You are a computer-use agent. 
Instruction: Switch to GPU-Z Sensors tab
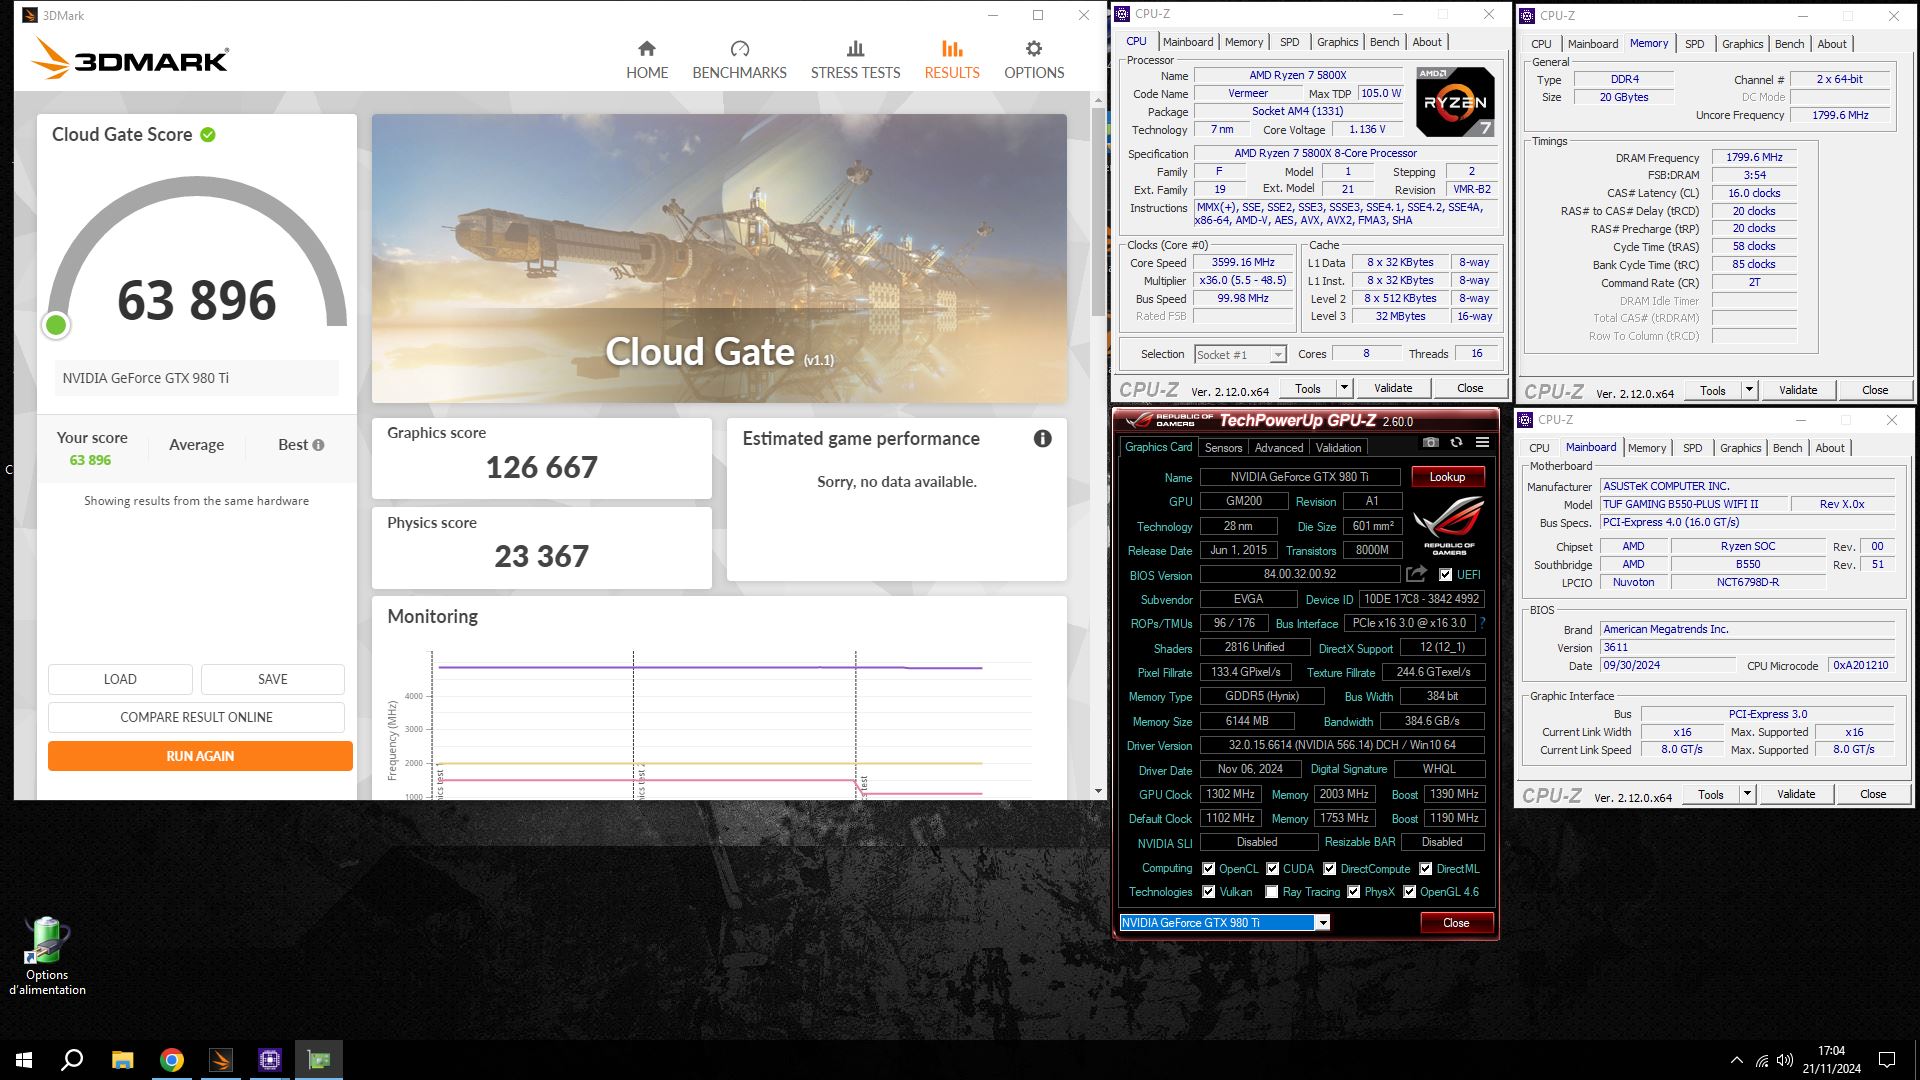1223,448
